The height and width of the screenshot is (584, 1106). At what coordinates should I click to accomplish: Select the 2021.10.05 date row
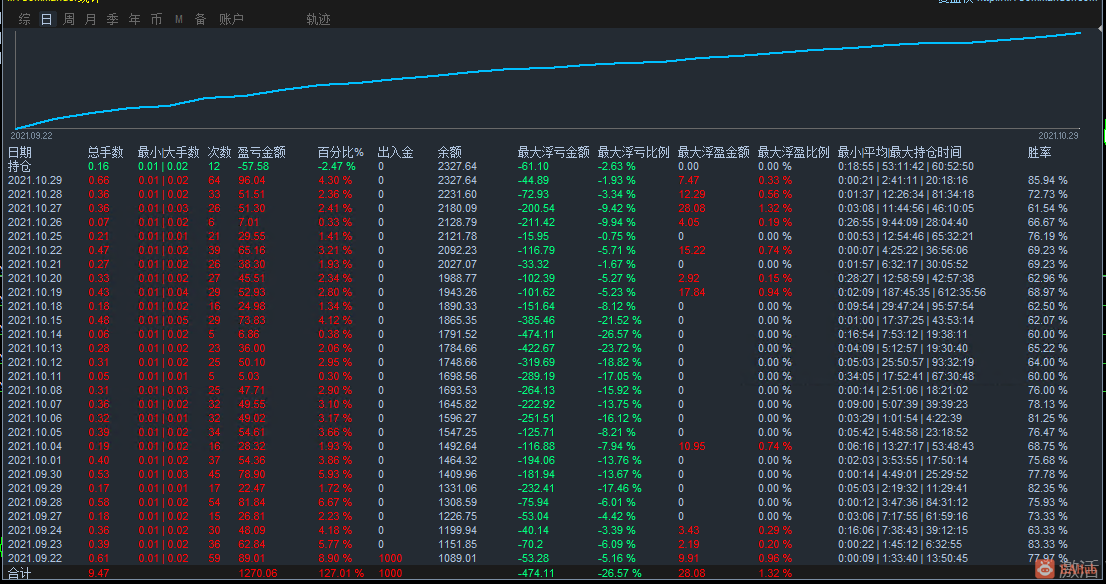pyautogui.click(x=35, y=432)
